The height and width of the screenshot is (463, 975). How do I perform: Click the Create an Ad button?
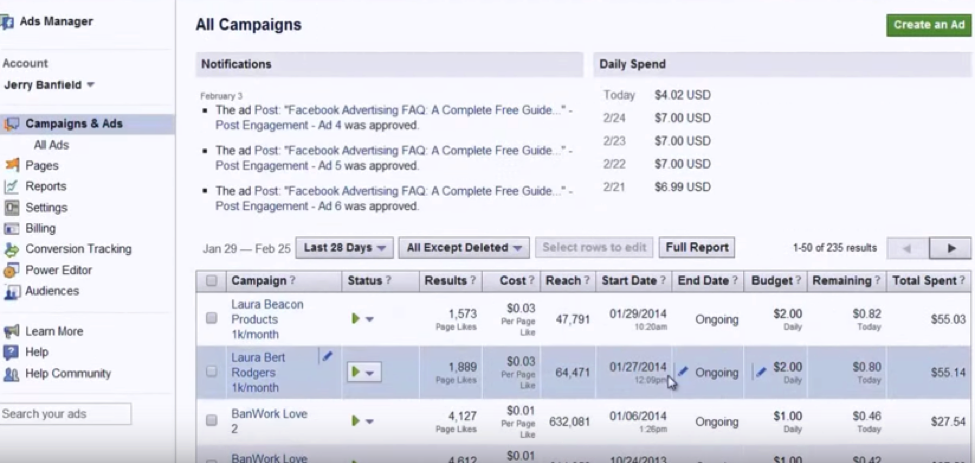click(928, 25)
